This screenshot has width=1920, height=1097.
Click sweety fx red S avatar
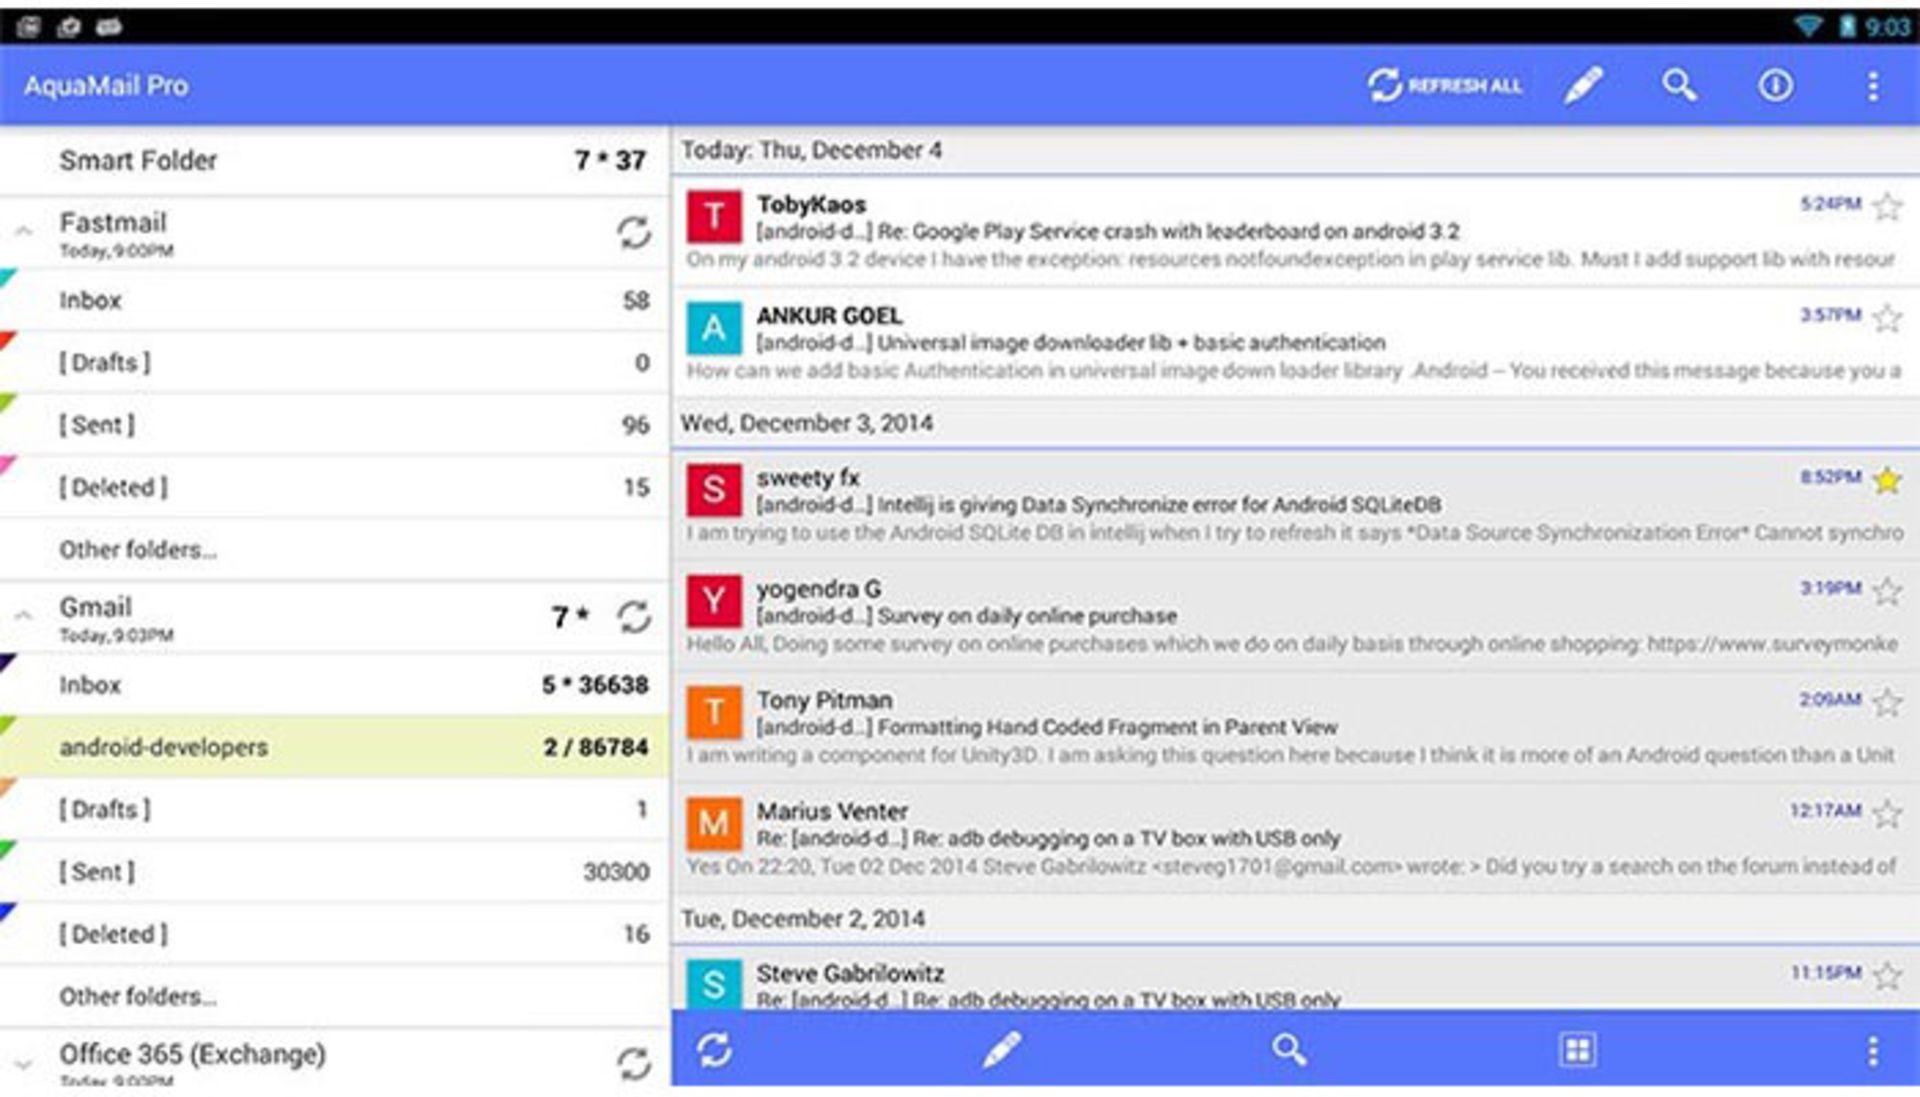click(x=714, y=490)
